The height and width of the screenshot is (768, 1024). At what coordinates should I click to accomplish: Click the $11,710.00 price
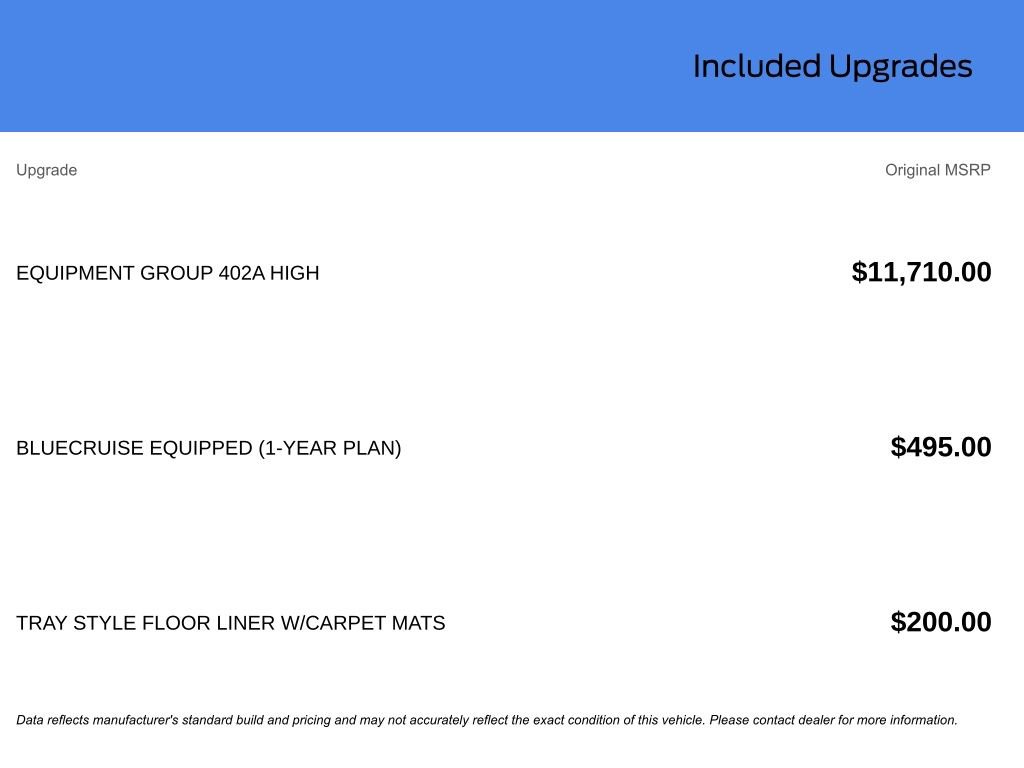pyautogui.click(x=921, y=272)
